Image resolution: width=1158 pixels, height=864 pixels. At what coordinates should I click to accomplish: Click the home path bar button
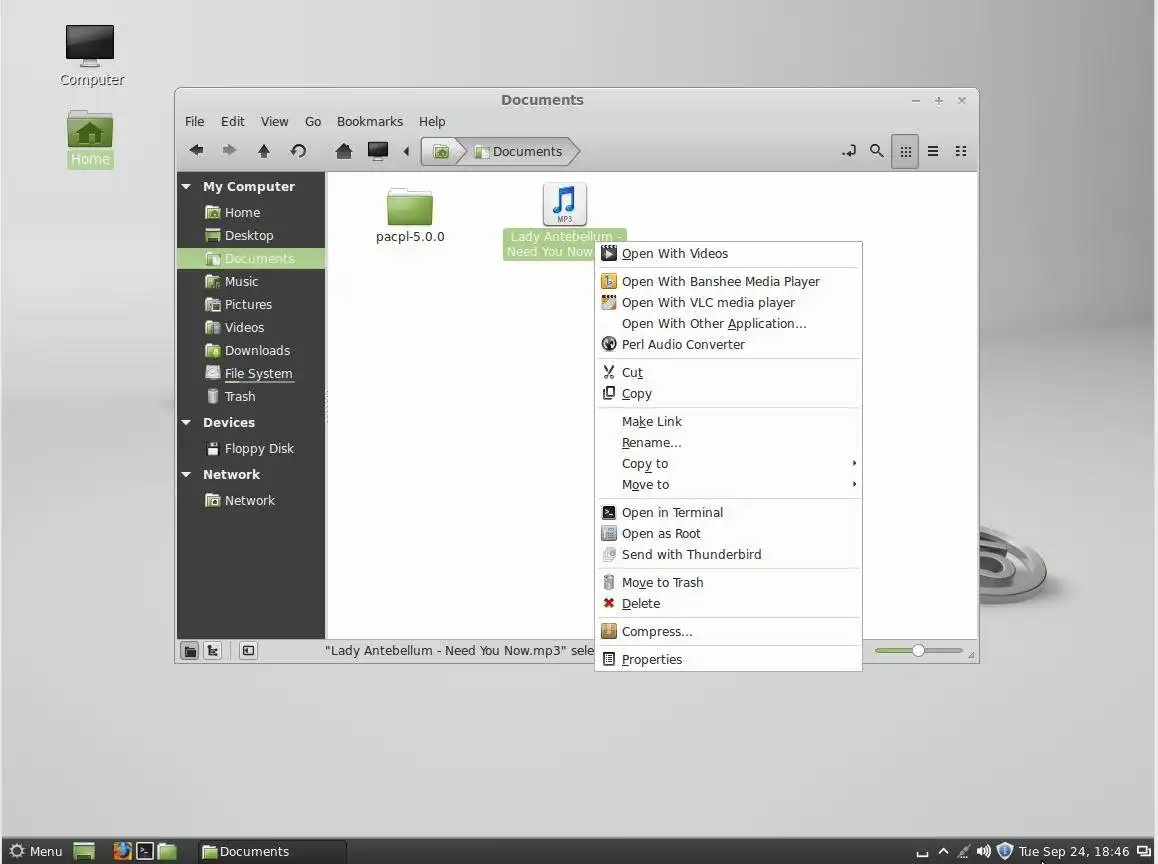click(441, 151)
